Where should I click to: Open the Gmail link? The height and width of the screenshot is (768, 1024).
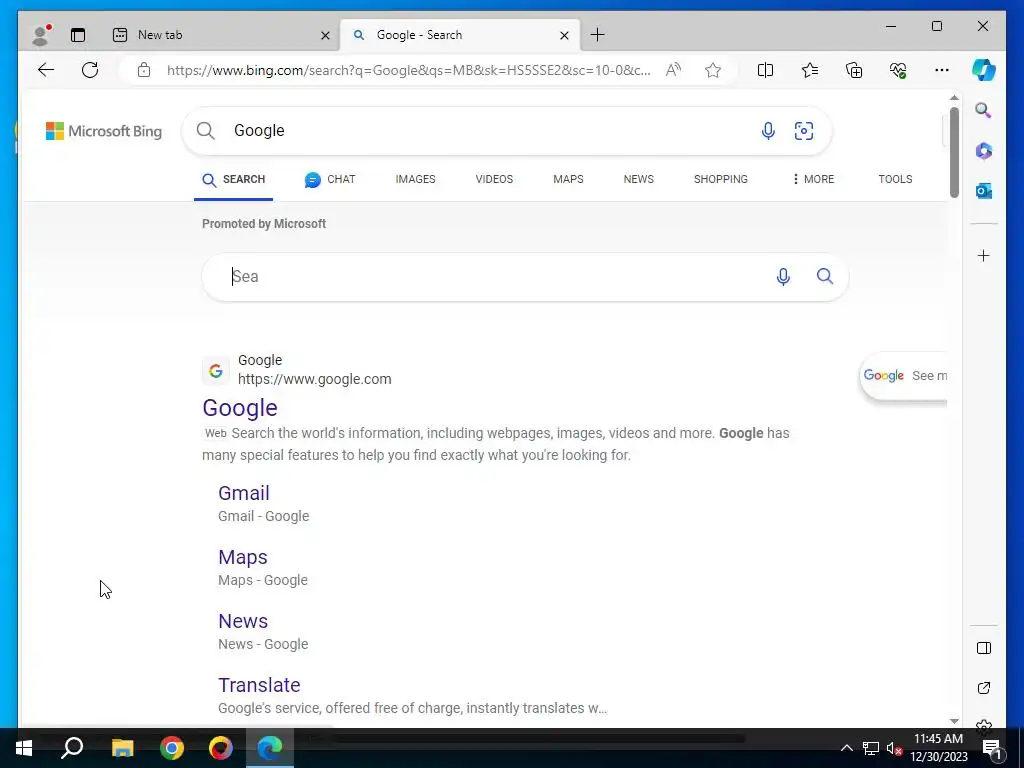click(244, 493)
